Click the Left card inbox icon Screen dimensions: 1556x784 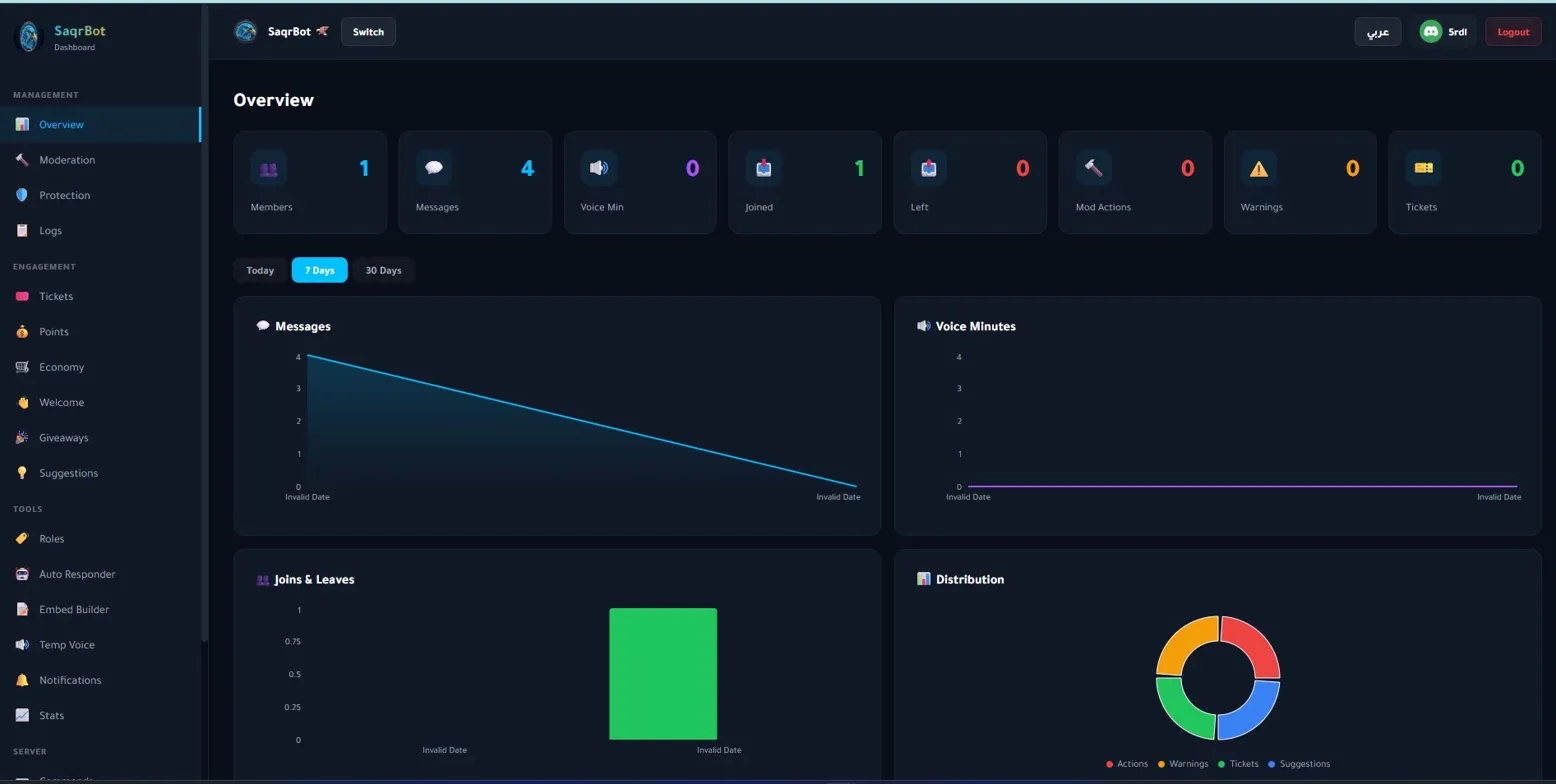click(x=929, y=168)
